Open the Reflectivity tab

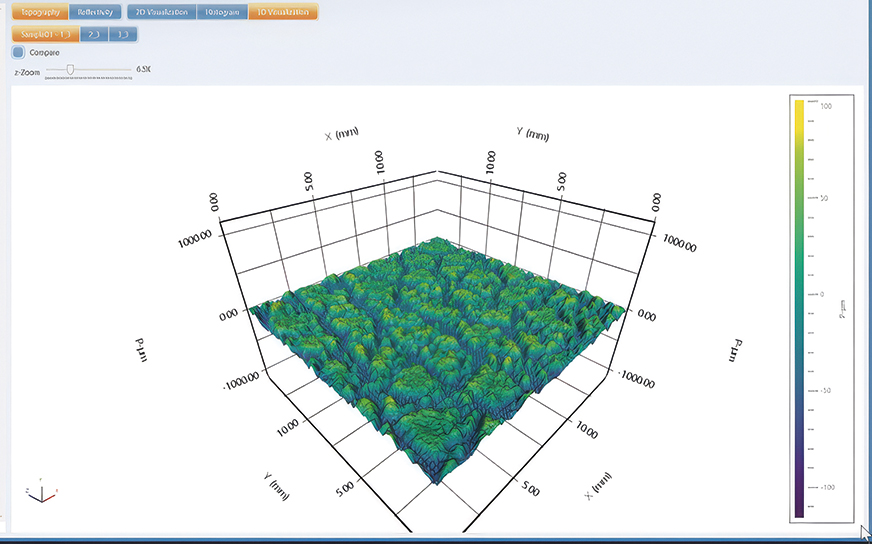pos(96,12)
